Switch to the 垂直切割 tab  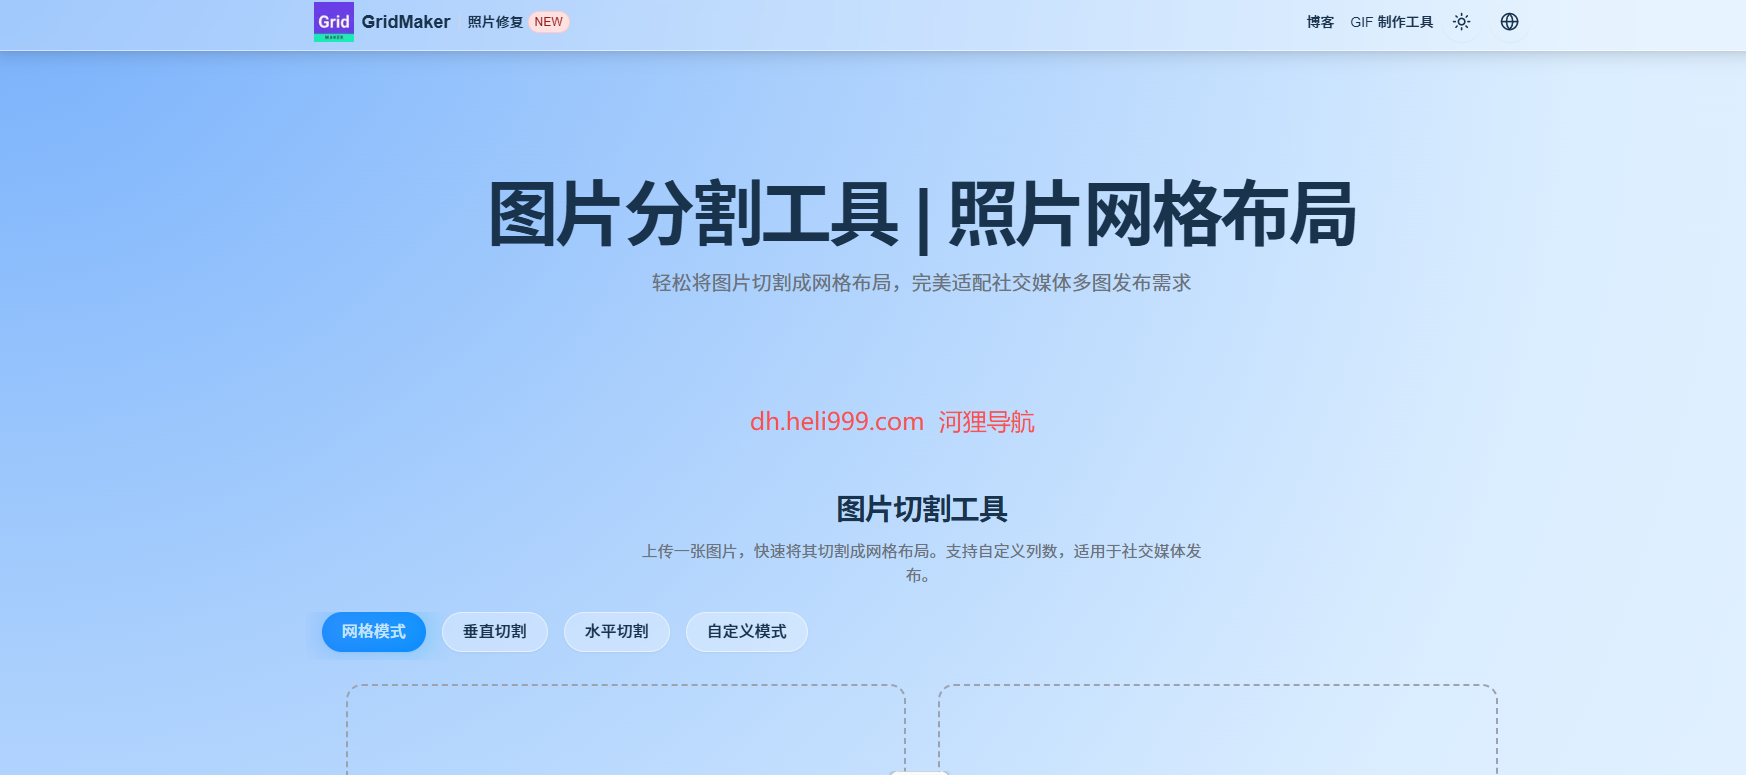pos(495,632)
